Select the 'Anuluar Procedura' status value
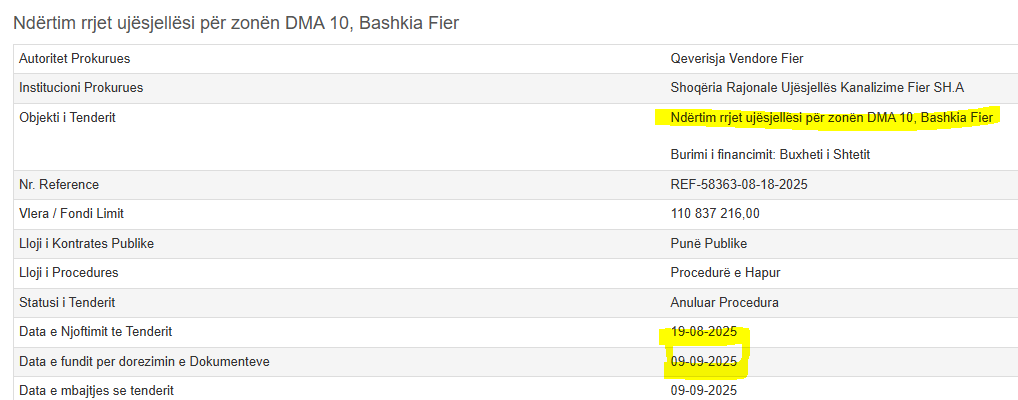Viewport: 1018px width, 400px height. (x=724, y=302)
